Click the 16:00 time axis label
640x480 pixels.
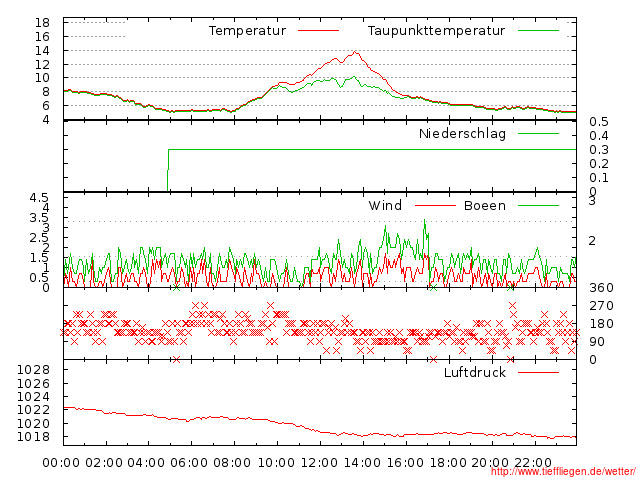coord(405,463)
